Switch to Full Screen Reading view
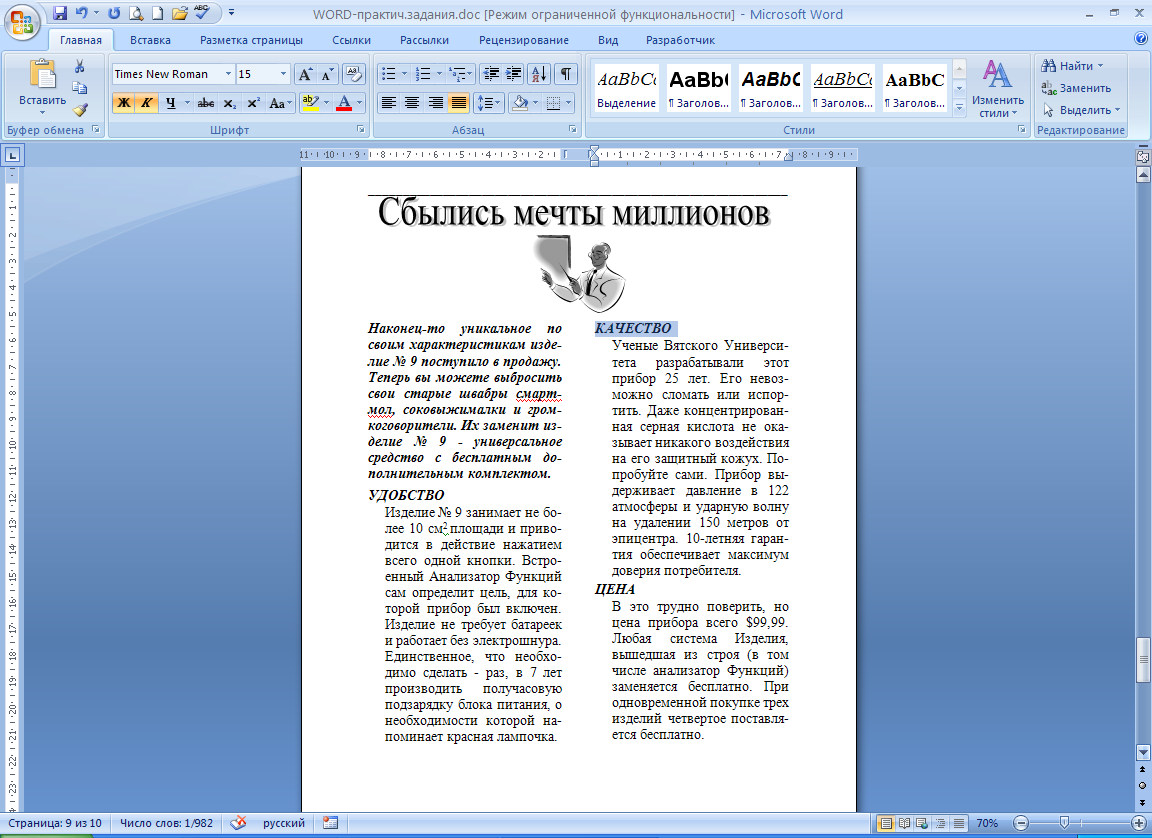The width and height of the screenshot is (1152, 838). coord(904,823)
